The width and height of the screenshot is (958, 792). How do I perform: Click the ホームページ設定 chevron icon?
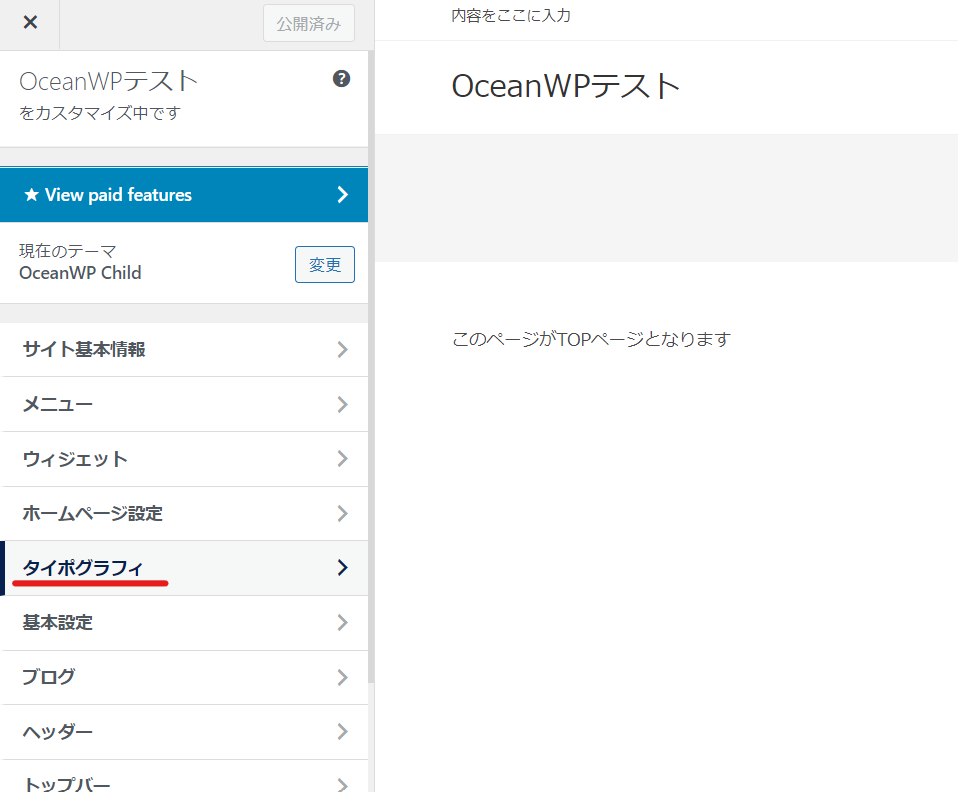tap(343, 514)
